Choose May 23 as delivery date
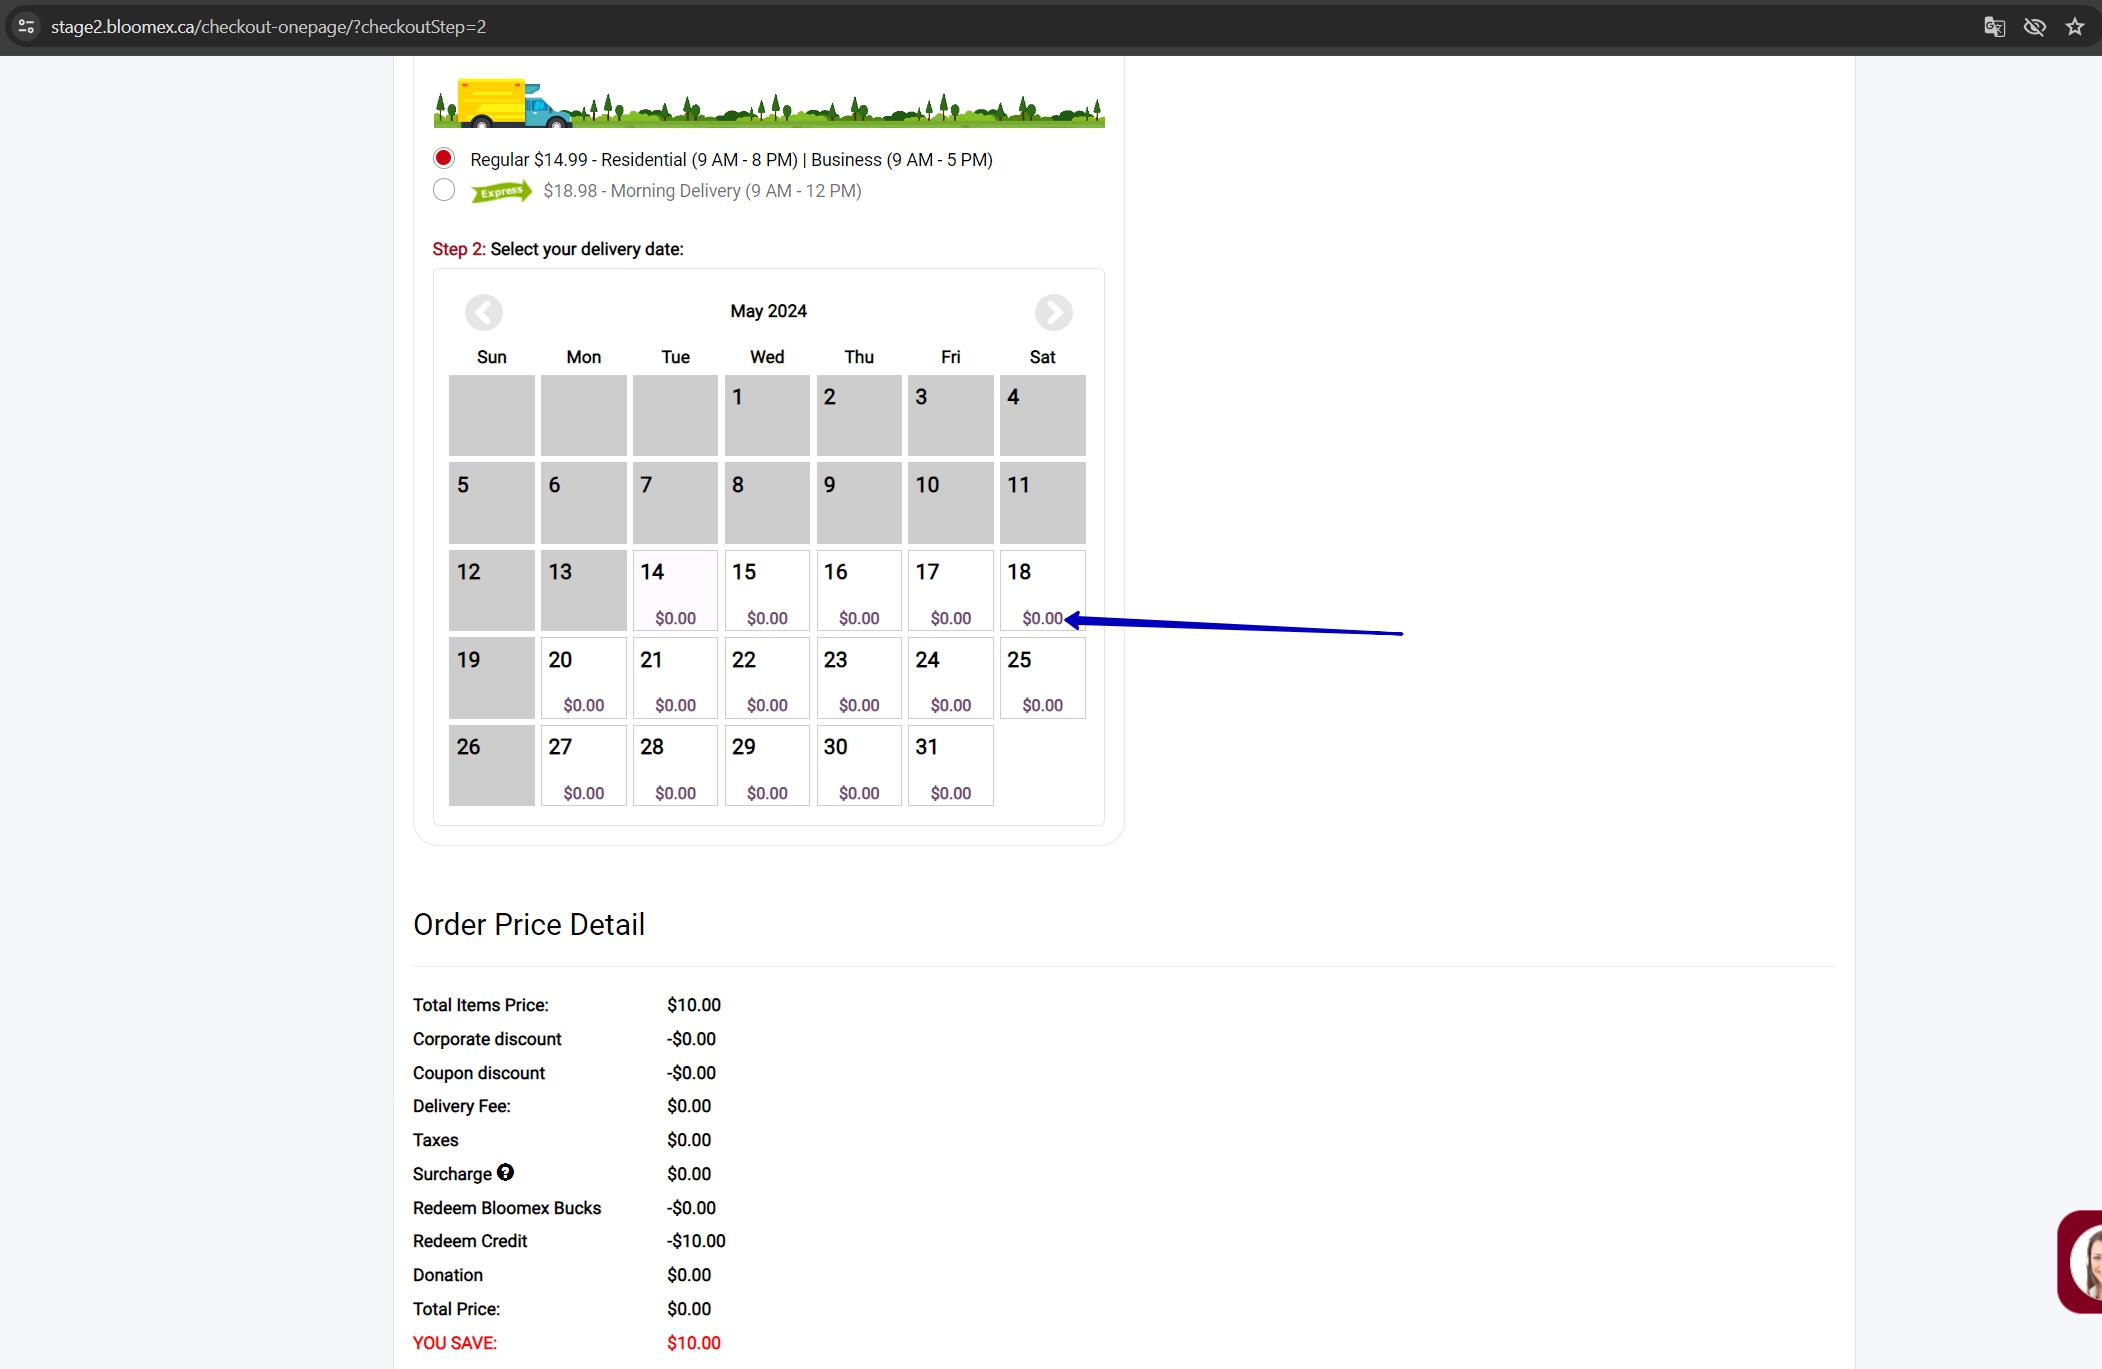Viewport: 2102px width, 1369px height. [x=859, y=678]
